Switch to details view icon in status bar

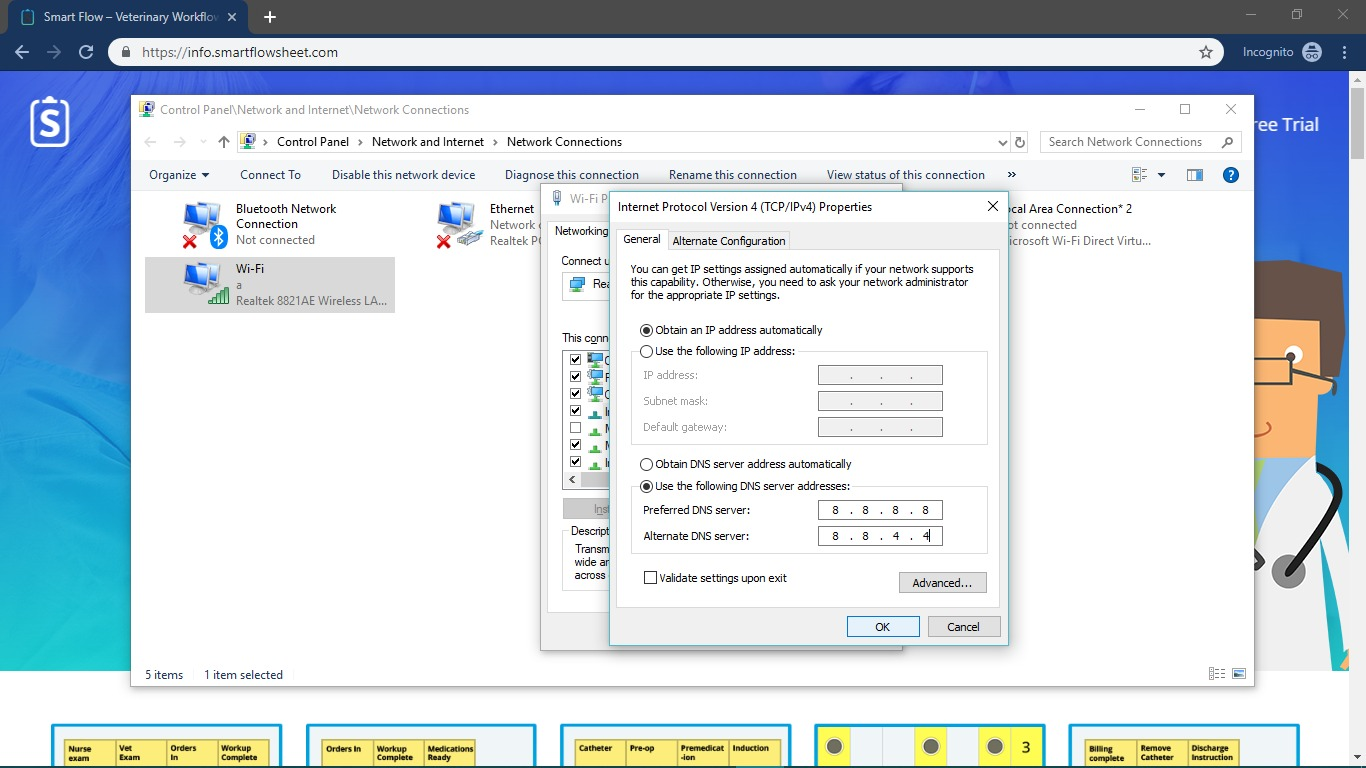[1217, 674]
